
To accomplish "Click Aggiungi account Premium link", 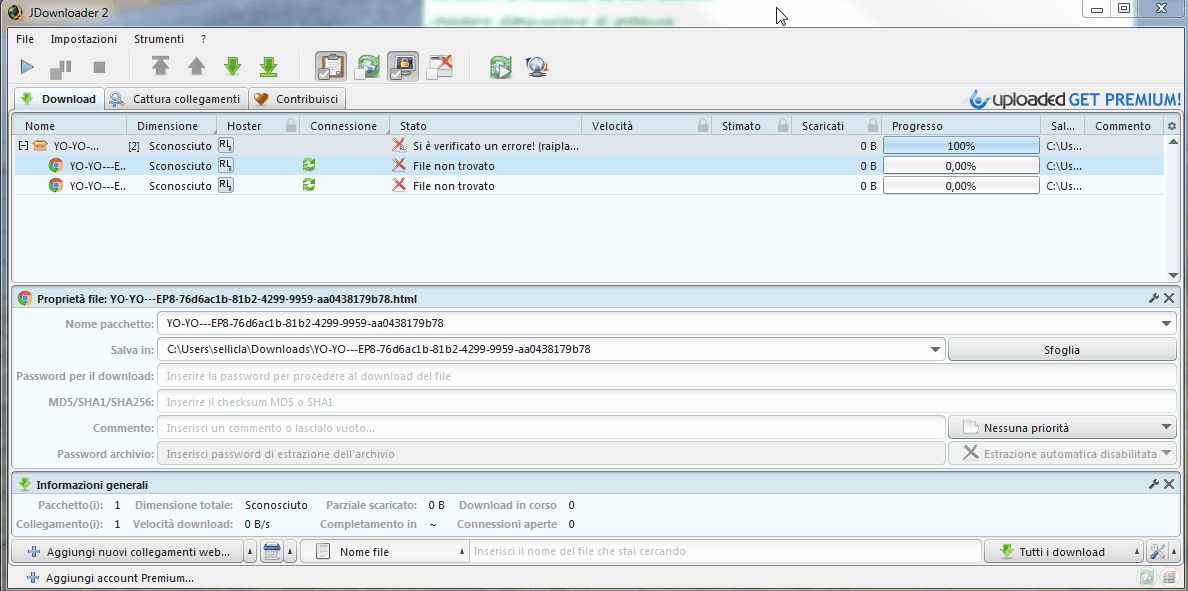I will [110, 578].
